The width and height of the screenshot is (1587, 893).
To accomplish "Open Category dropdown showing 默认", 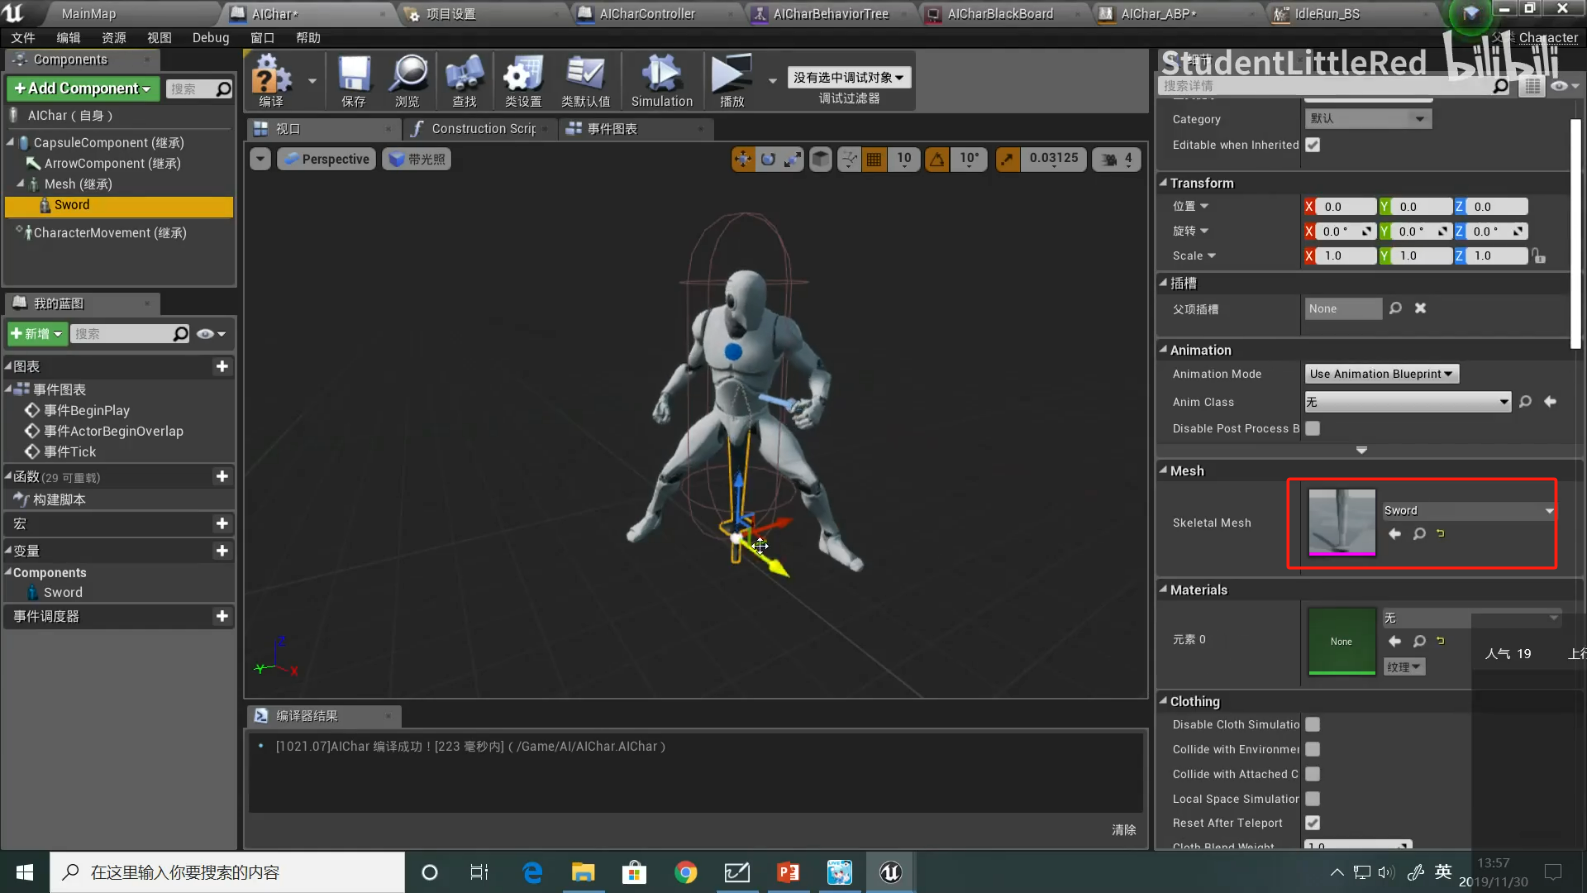I will point(1368,118).
